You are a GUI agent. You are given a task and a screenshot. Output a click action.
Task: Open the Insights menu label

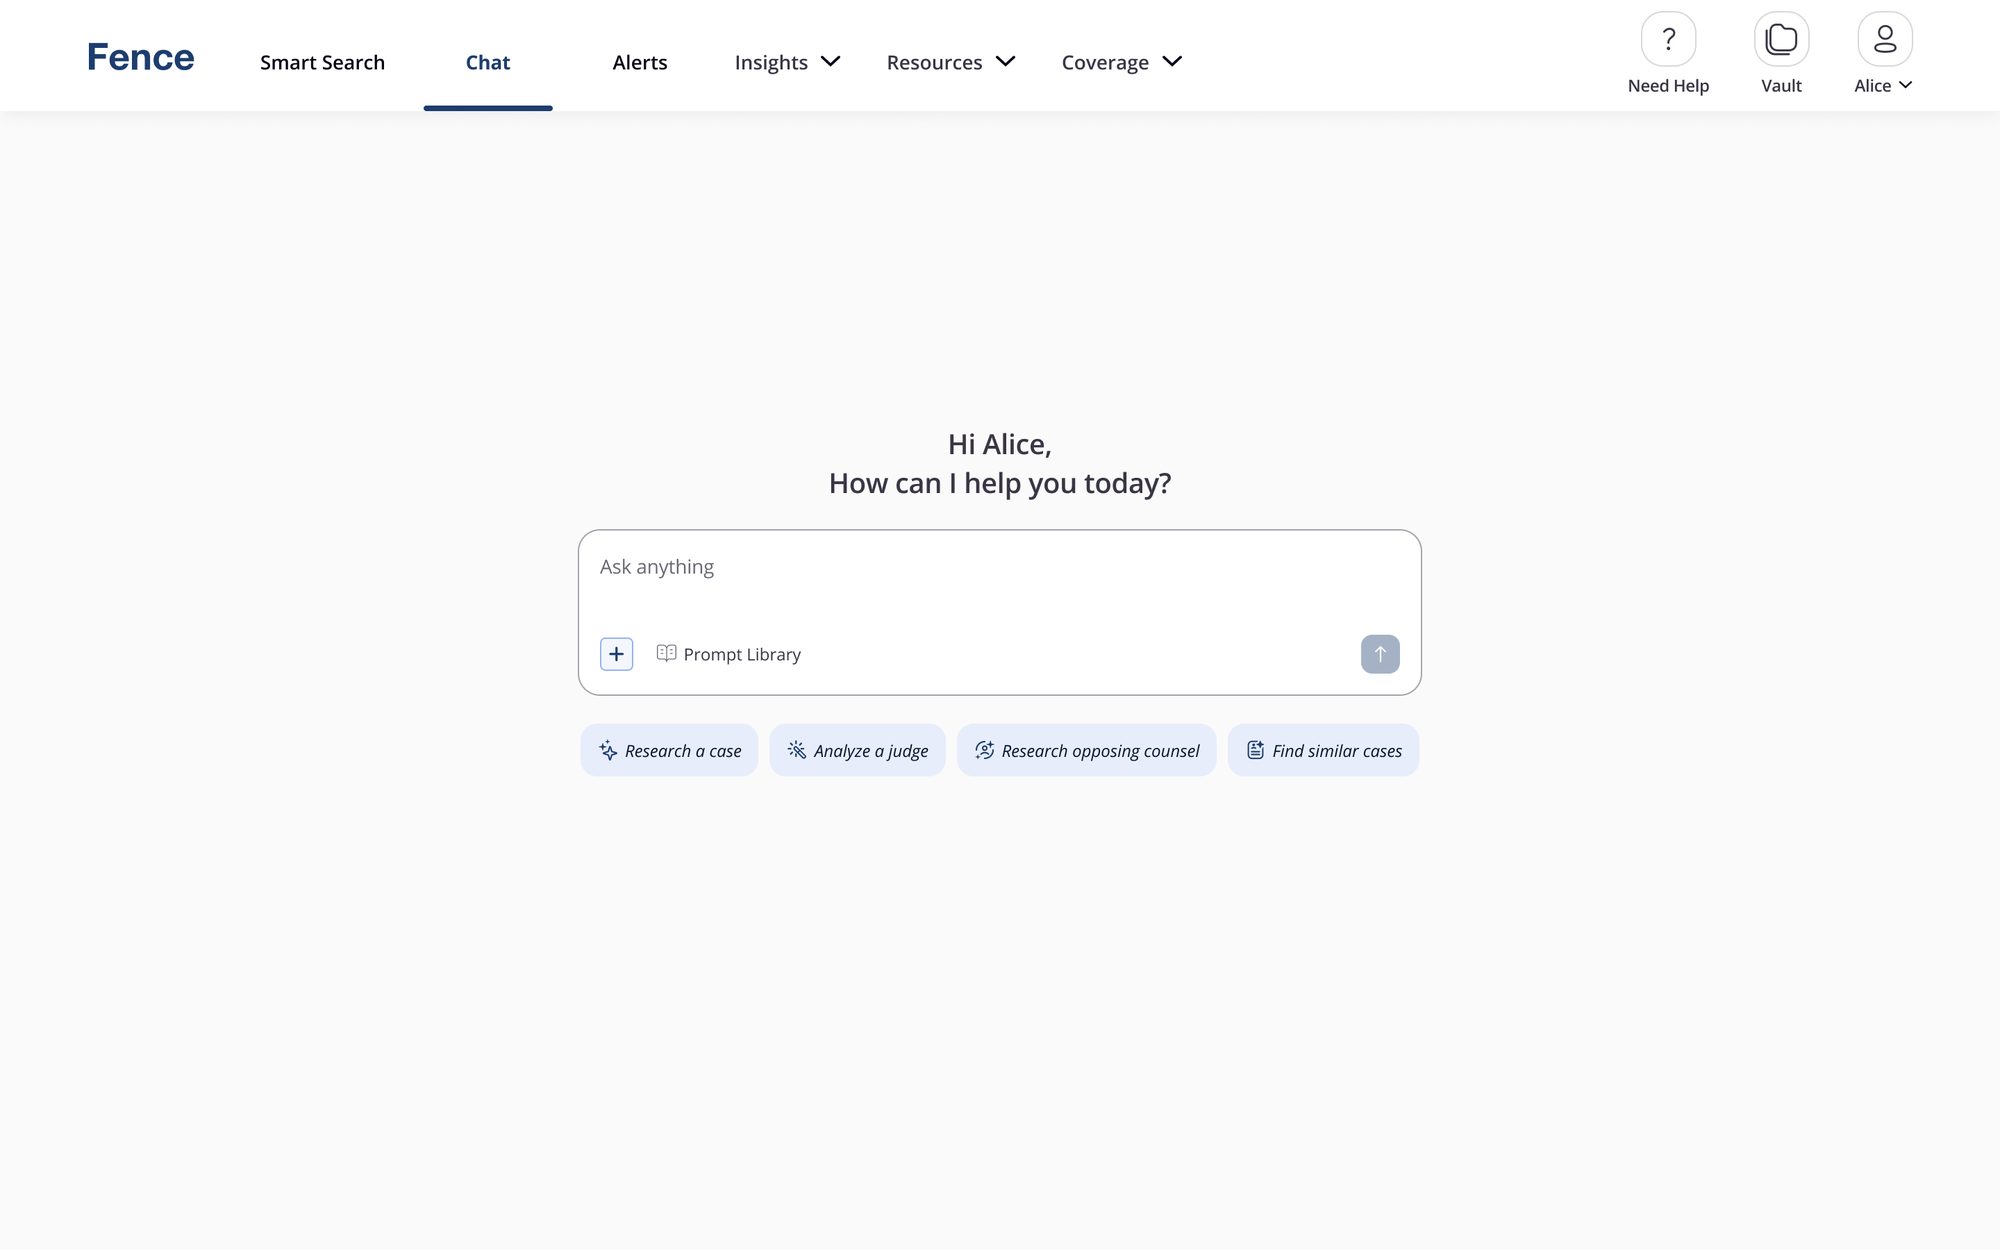coord(771,62)
